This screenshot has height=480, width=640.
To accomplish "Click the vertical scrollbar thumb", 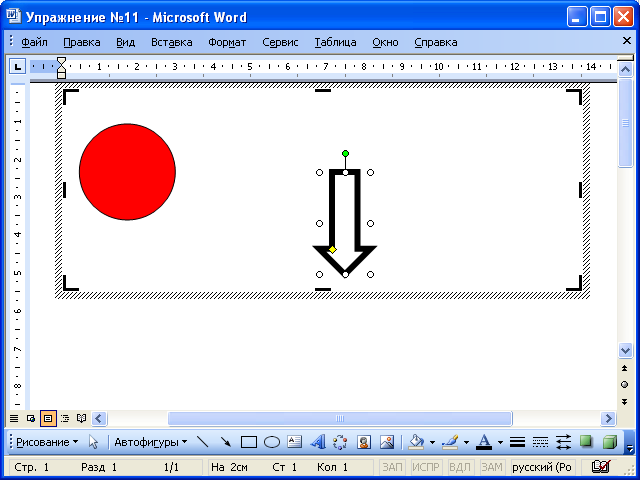I will pos(625,122).
